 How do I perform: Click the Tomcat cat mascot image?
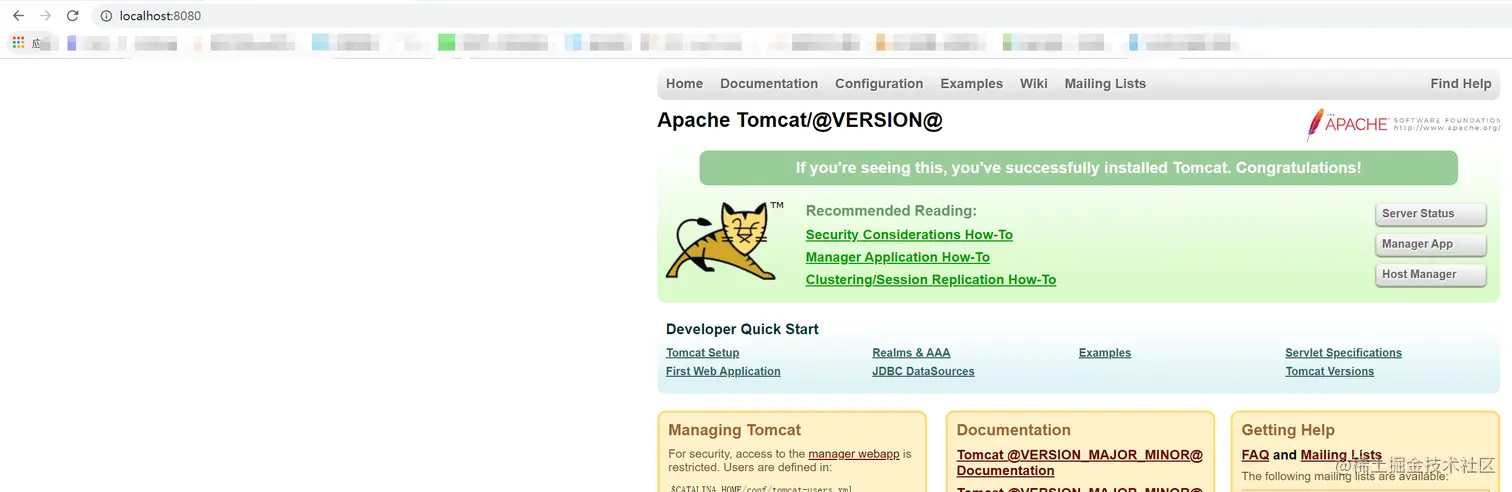point(725,241)
